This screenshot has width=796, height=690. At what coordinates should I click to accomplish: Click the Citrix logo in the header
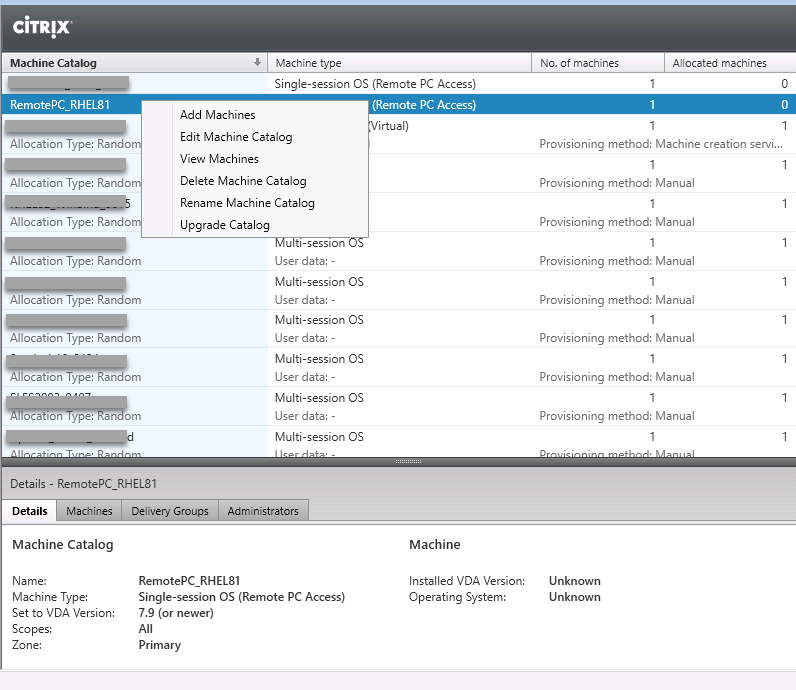(42, 26)
